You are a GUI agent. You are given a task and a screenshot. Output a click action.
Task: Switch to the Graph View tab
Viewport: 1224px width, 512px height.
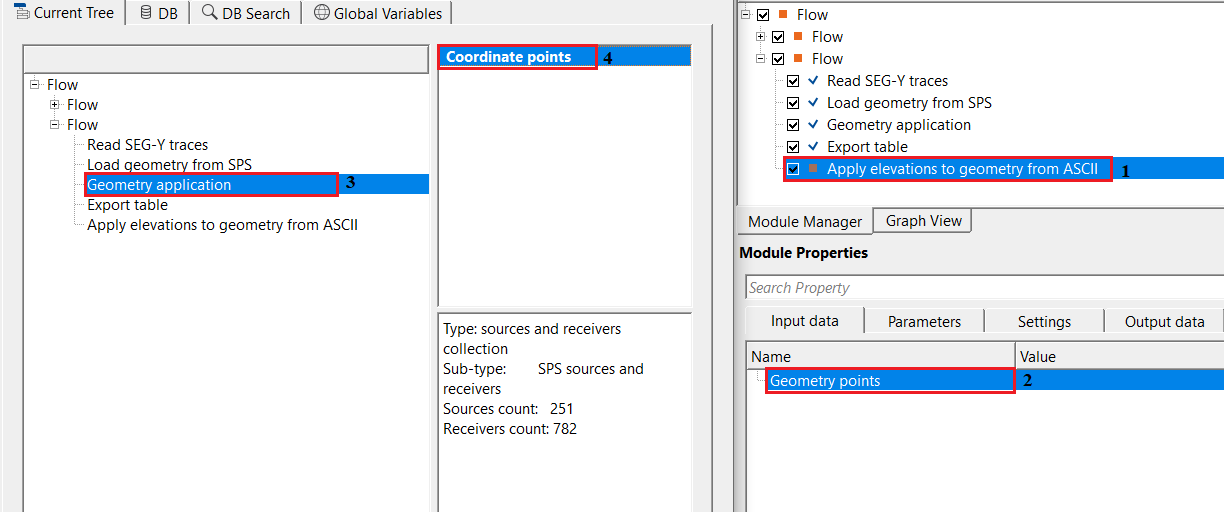click(923, 221)
